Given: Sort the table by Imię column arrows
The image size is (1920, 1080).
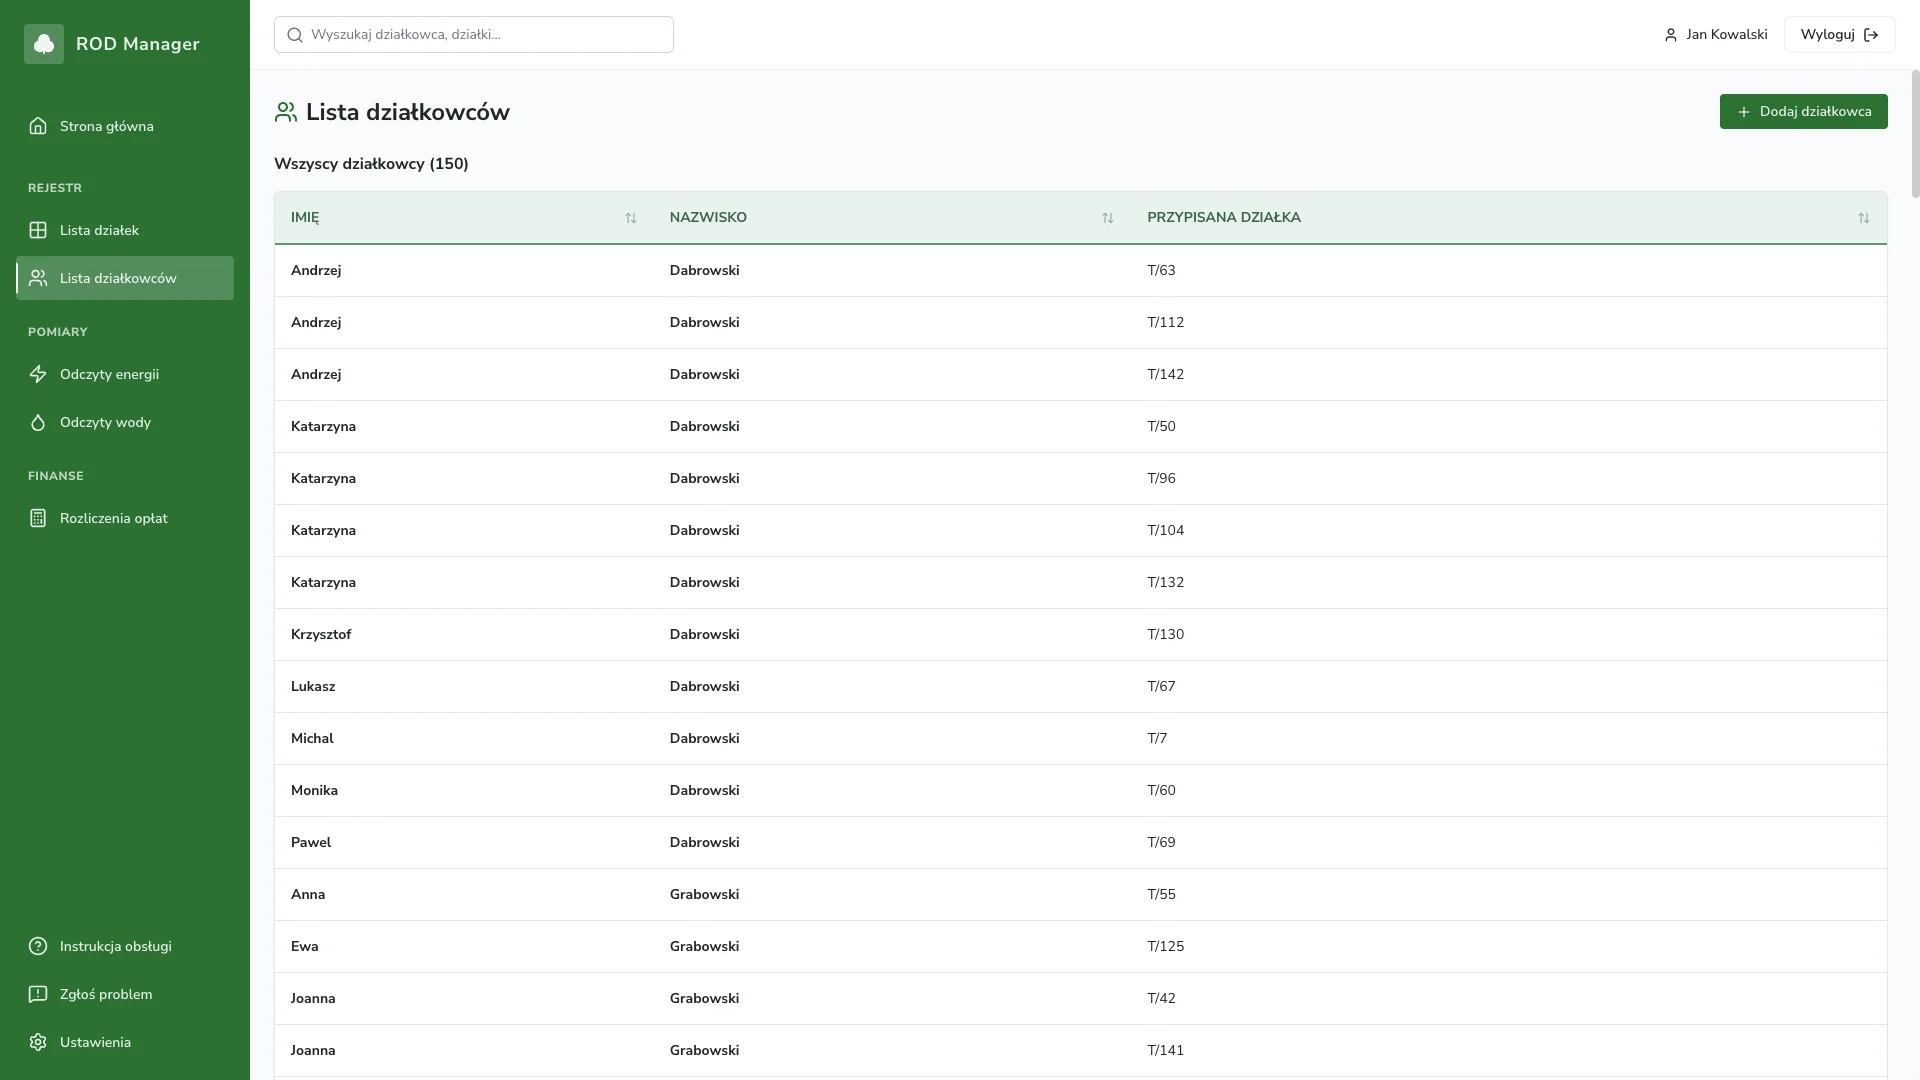Looking at the screenshot, I should tap(630, 218).
